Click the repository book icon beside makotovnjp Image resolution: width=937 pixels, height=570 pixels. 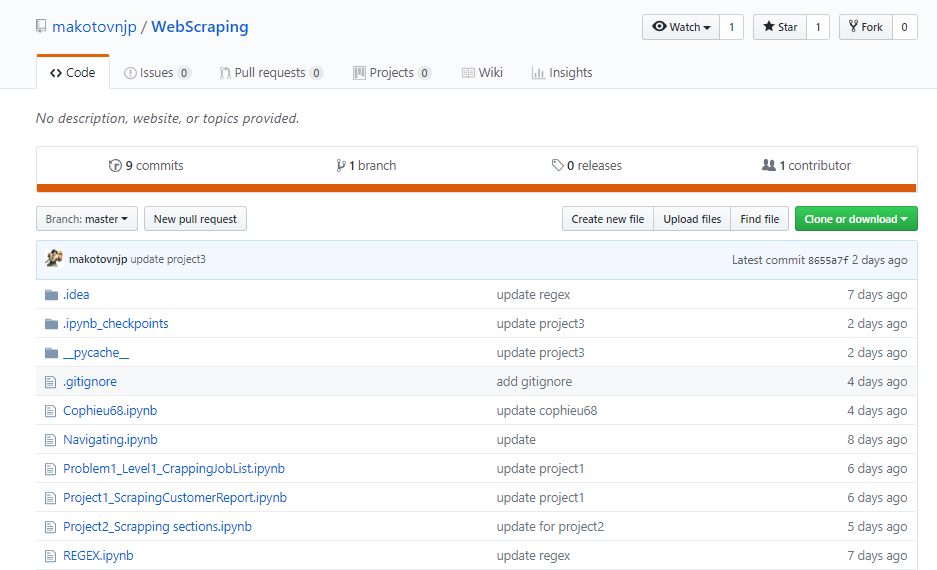(41, 26)
